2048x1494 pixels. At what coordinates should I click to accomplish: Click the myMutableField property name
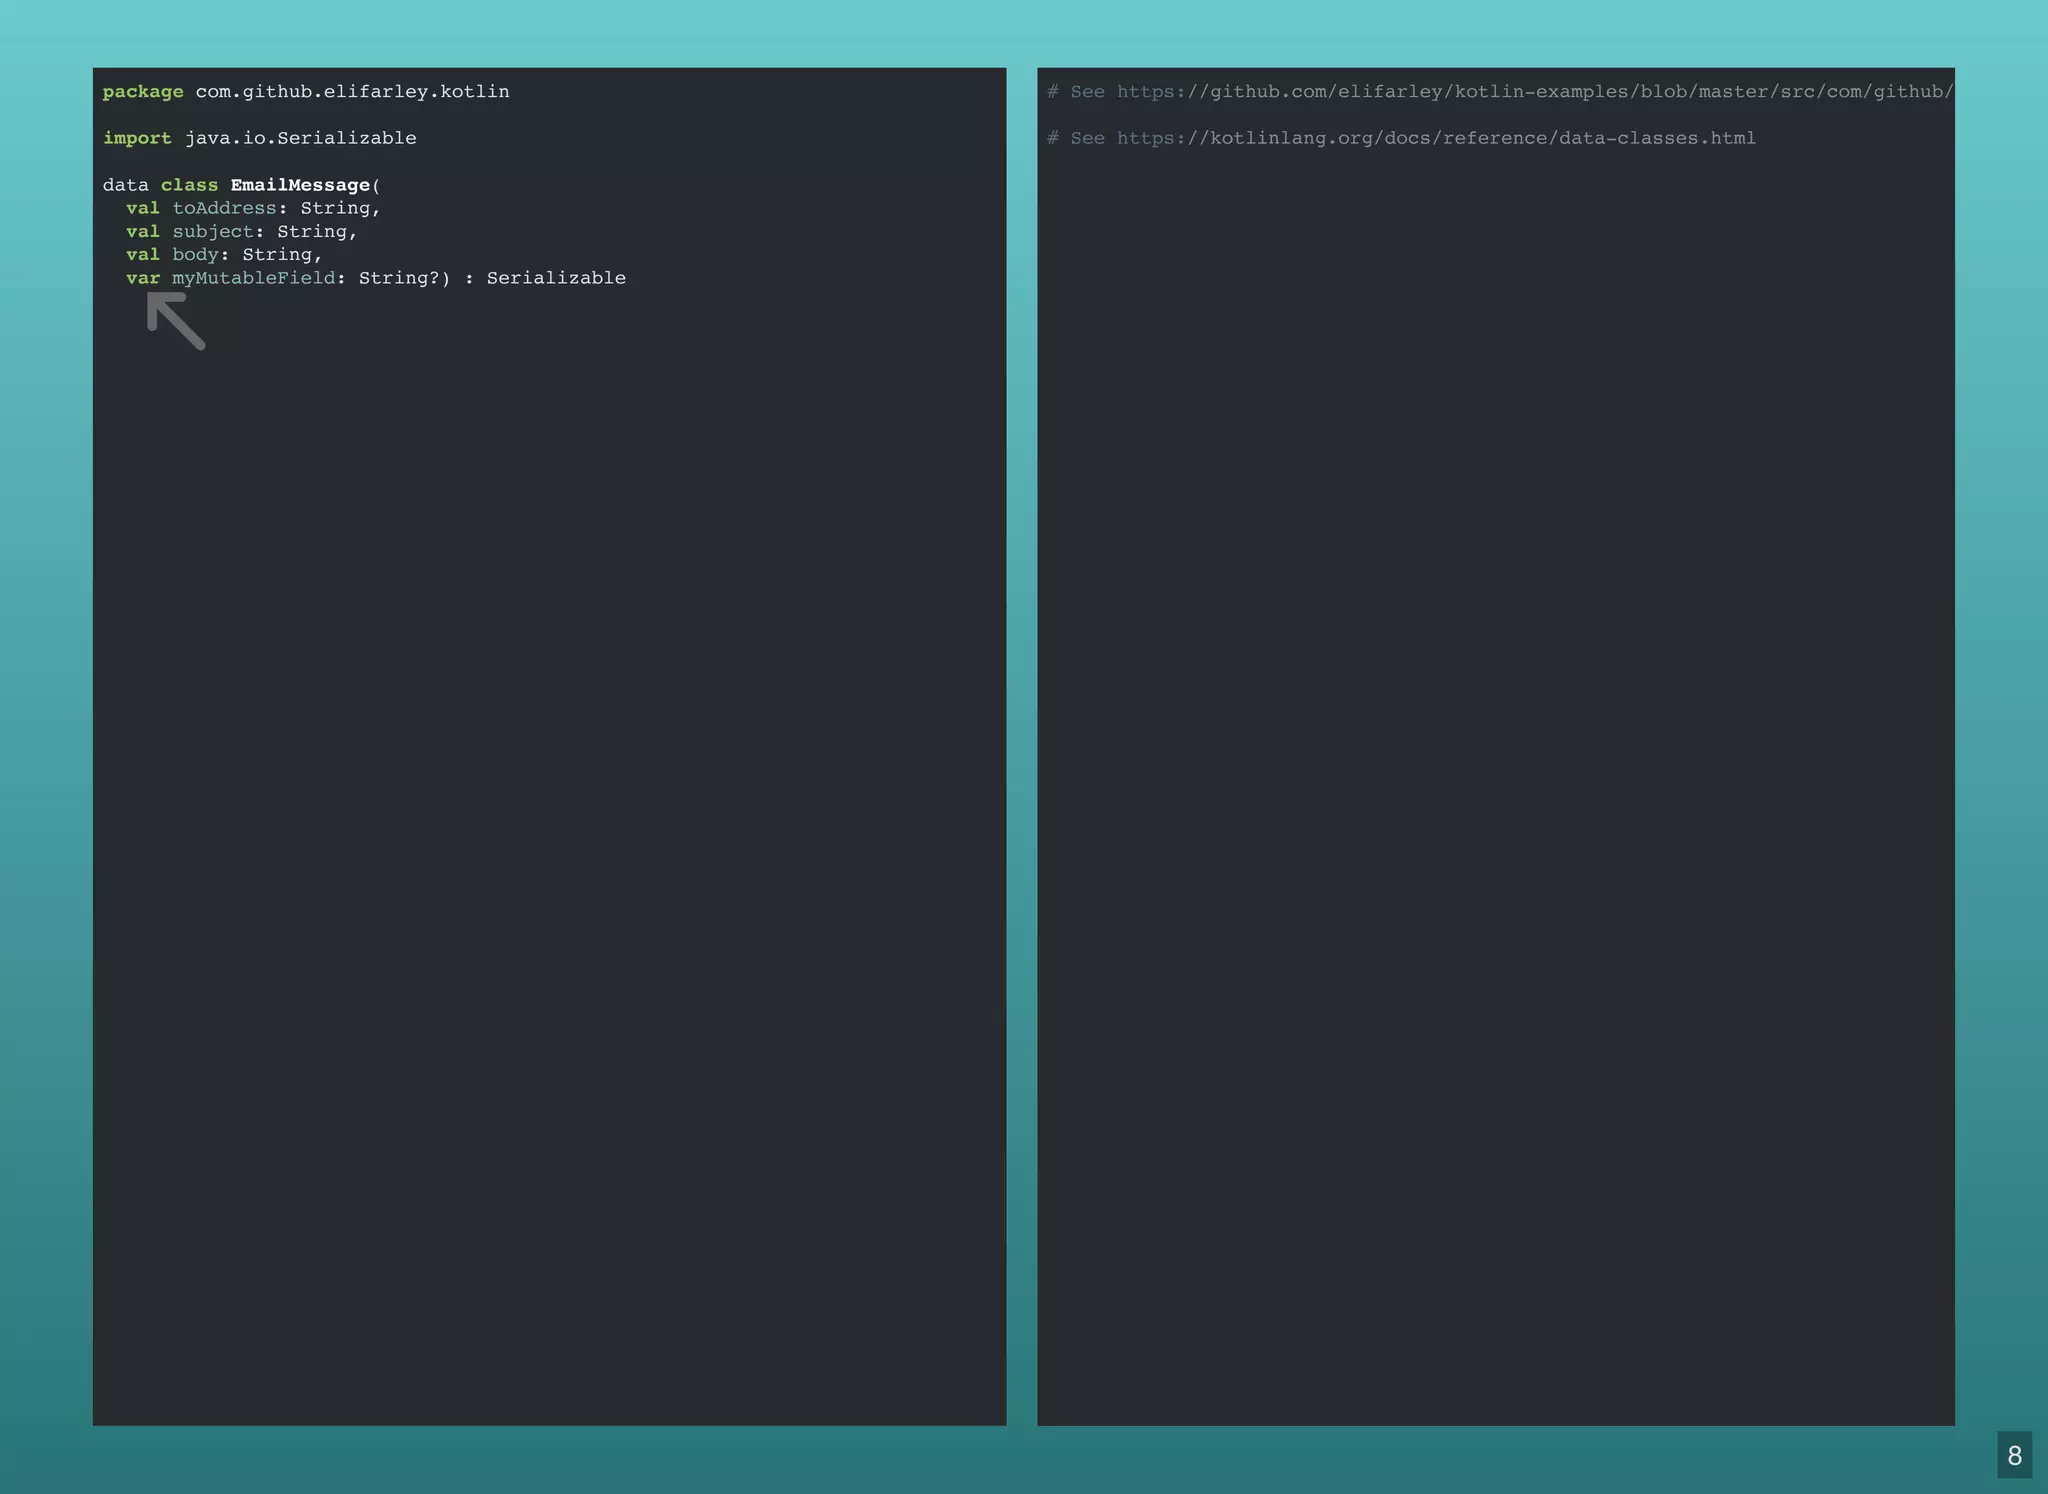(253, 278)
